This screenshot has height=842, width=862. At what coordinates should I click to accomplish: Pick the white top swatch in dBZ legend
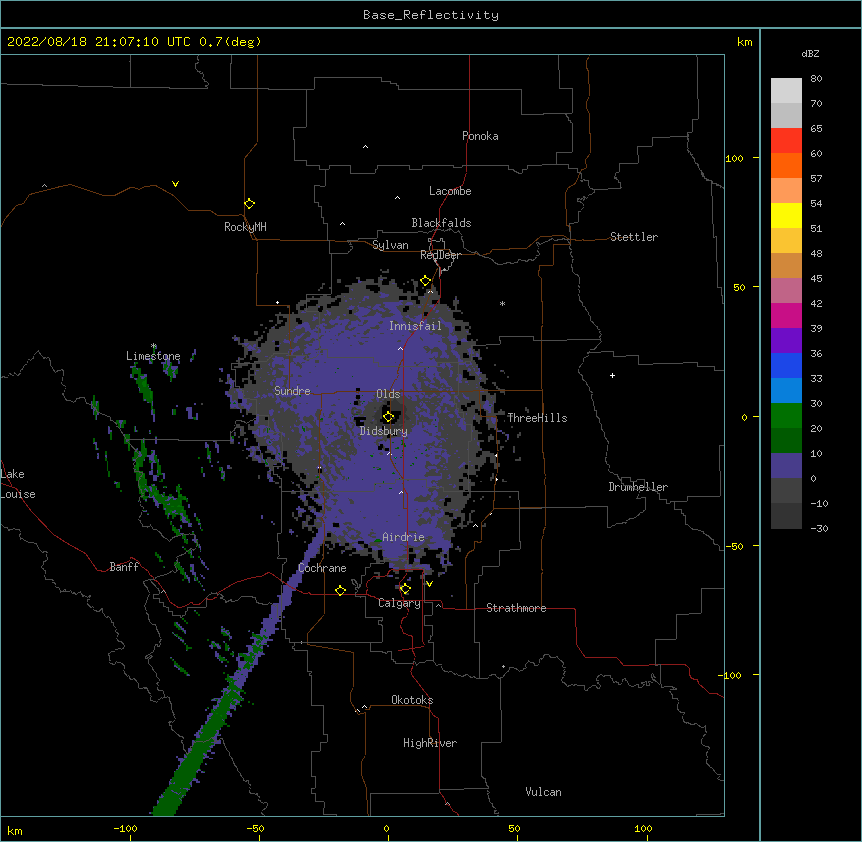786,90
